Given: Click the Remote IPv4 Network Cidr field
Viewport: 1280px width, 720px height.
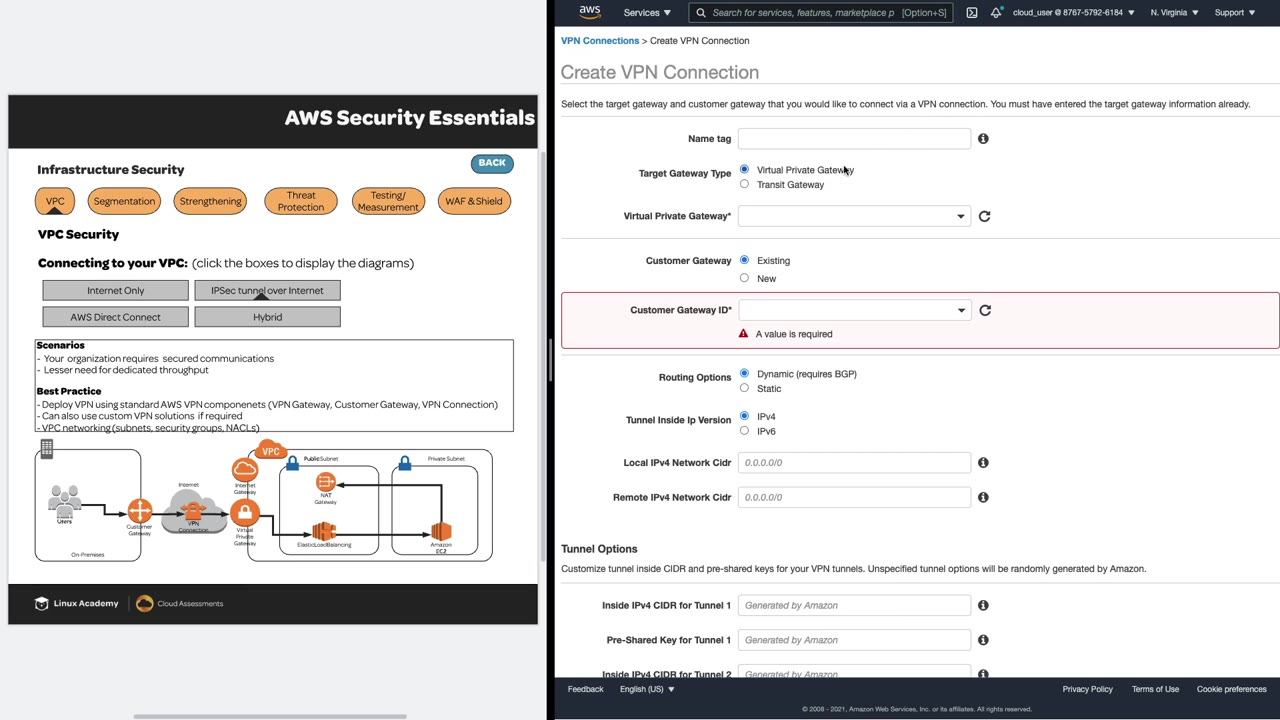Looking at the screenshot, I should (x=854, y=497).
